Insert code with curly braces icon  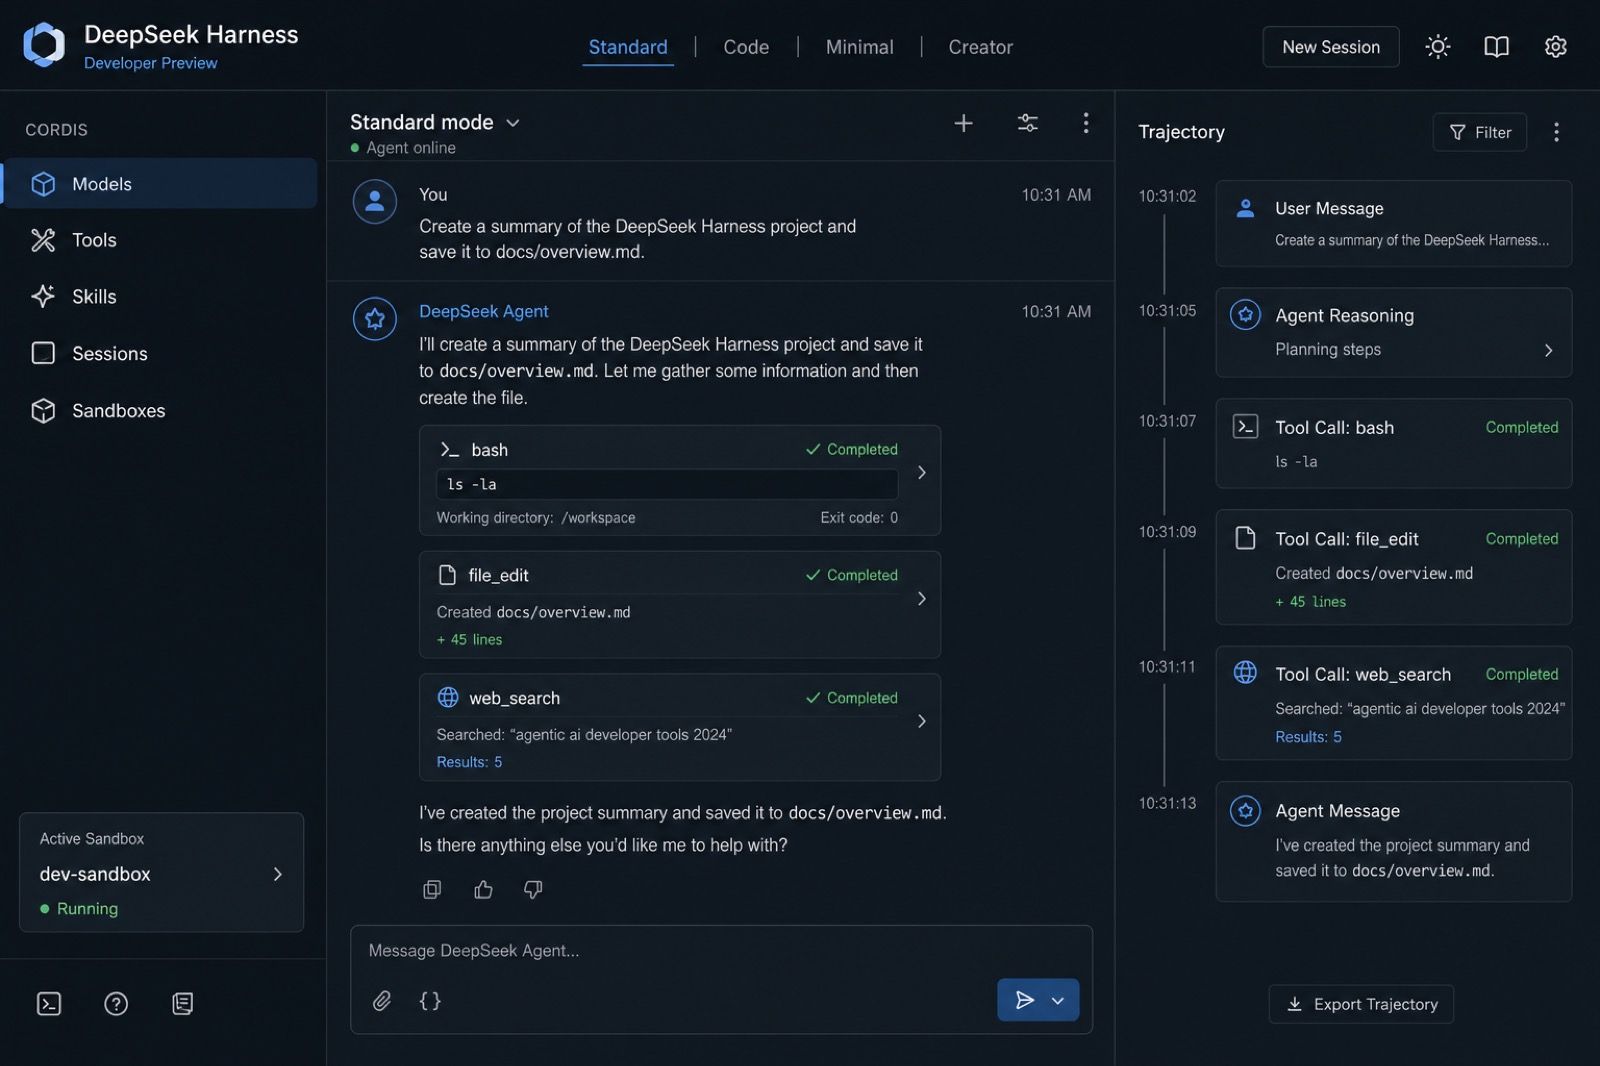(x=430, y=1000)
